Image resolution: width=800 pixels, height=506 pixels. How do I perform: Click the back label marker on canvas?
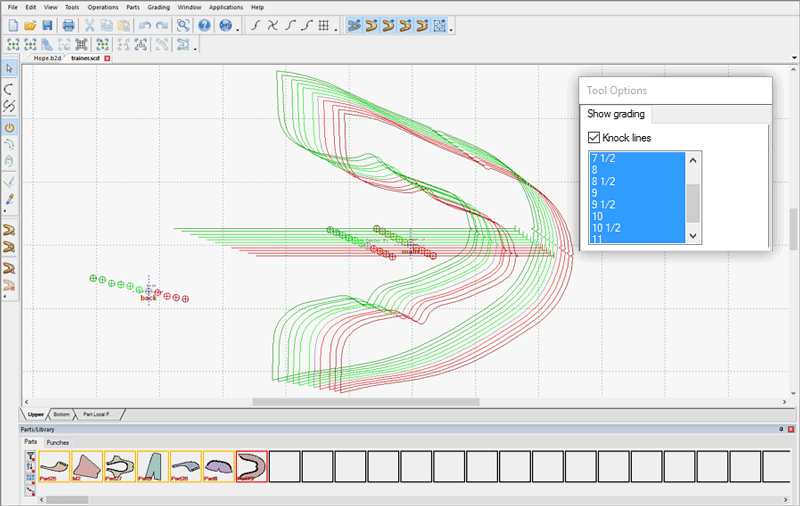(x=148, y=297)
